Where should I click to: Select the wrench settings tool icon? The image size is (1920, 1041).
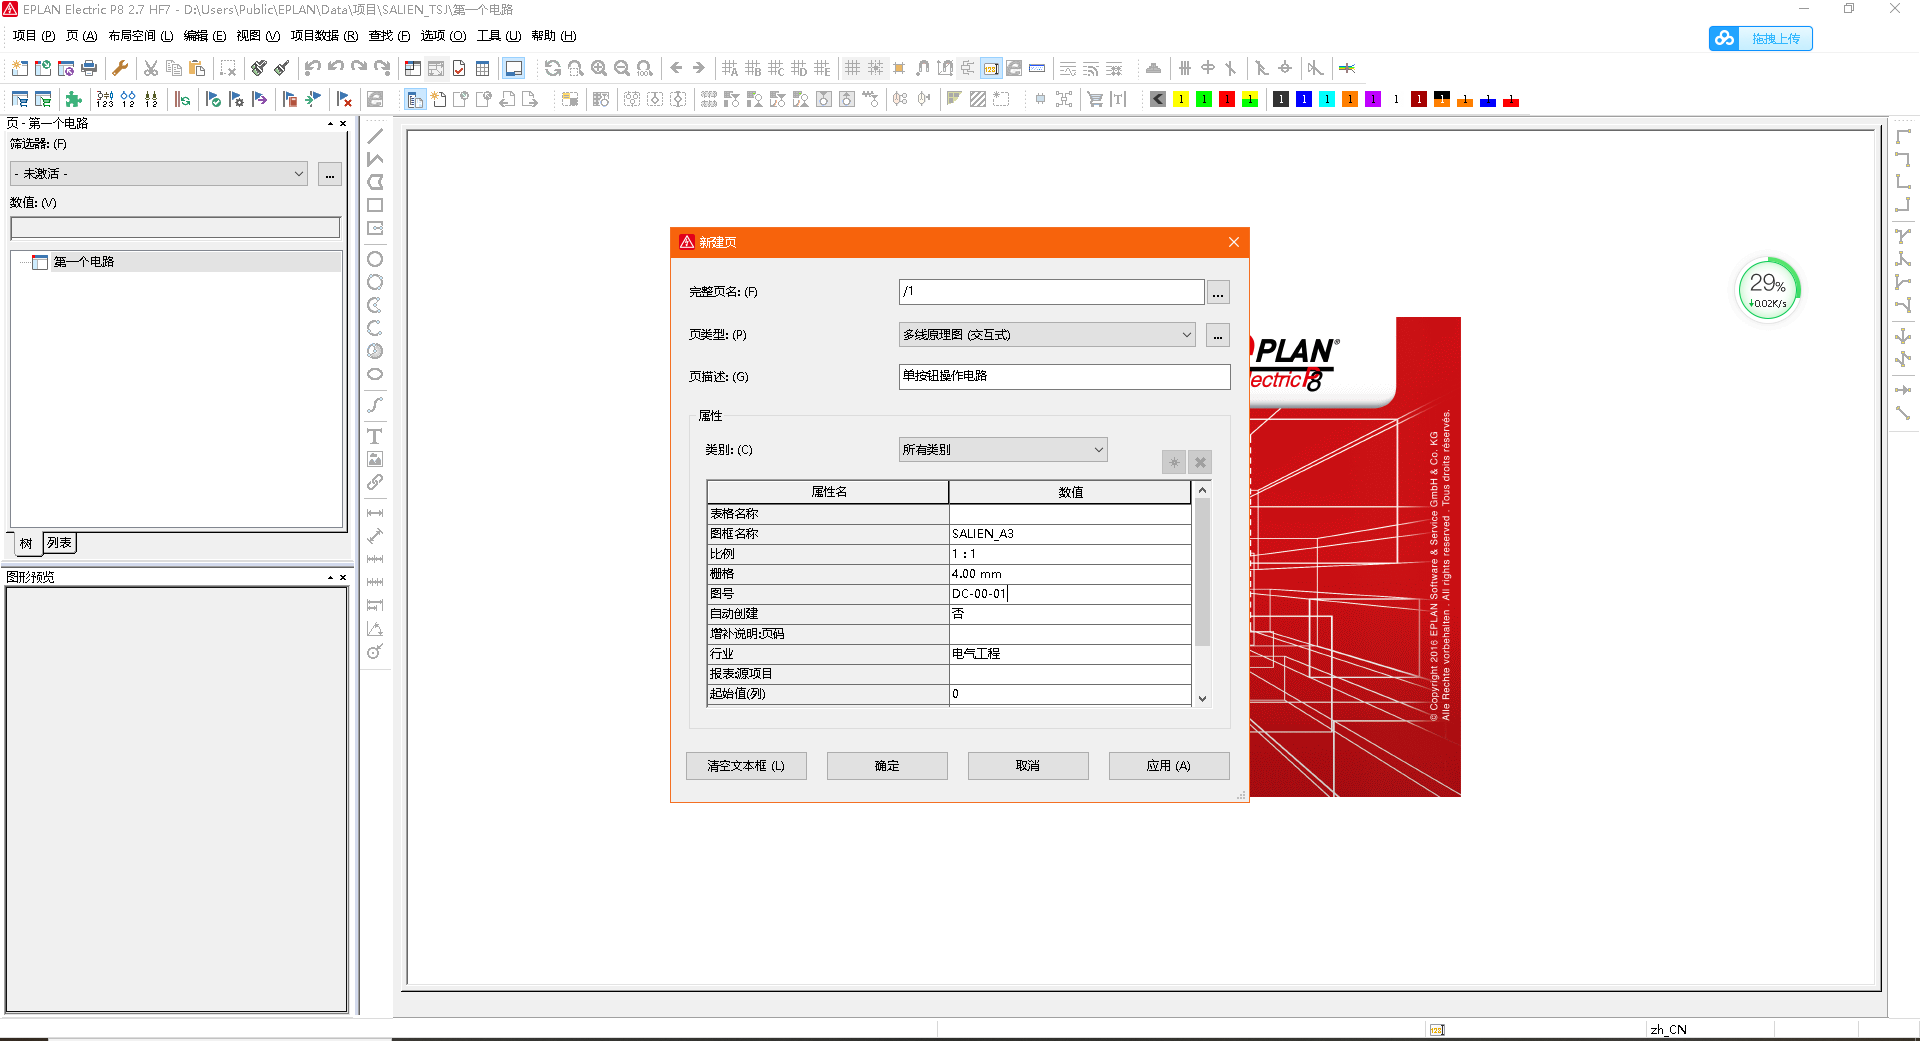click(120, 68)
